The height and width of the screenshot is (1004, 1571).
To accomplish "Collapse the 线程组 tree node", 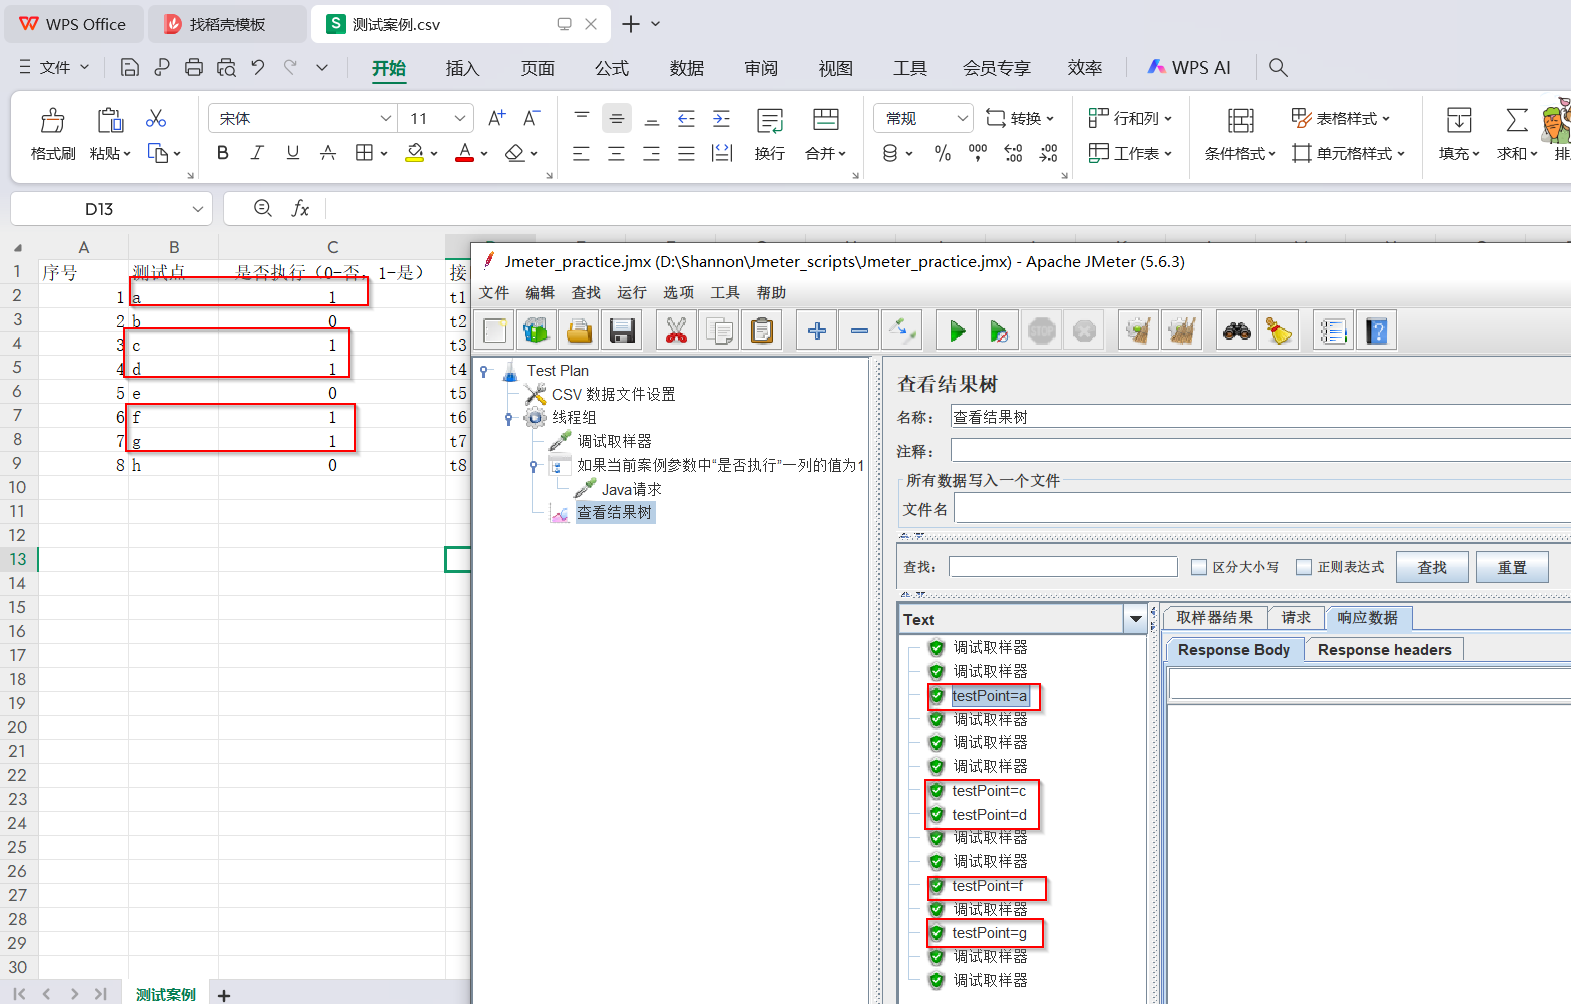I will click(509, 418).
